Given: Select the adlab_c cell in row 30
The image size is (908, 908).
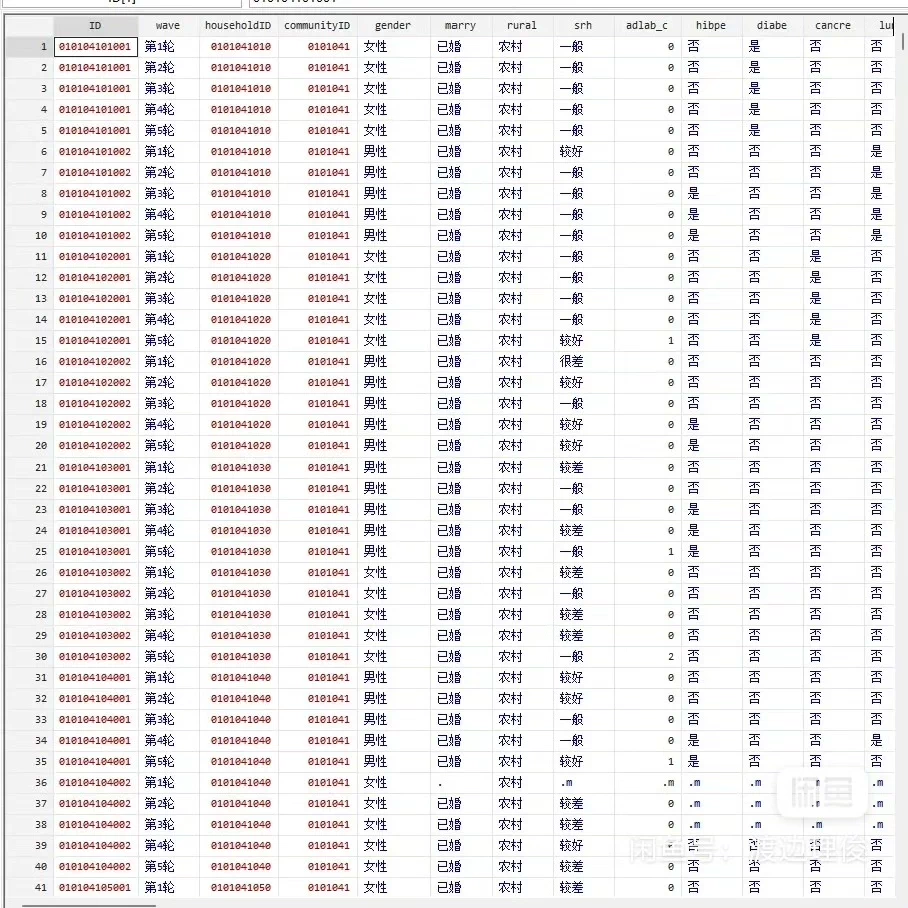Looking at the screenshot, I should coord(646,656).
